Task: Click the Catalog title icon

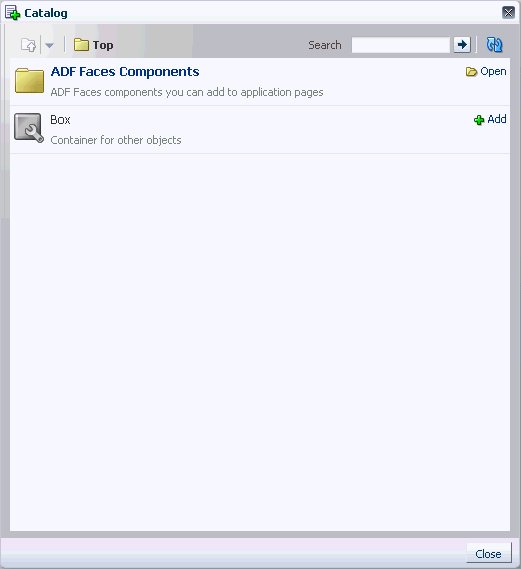Action: pos(12,13)
